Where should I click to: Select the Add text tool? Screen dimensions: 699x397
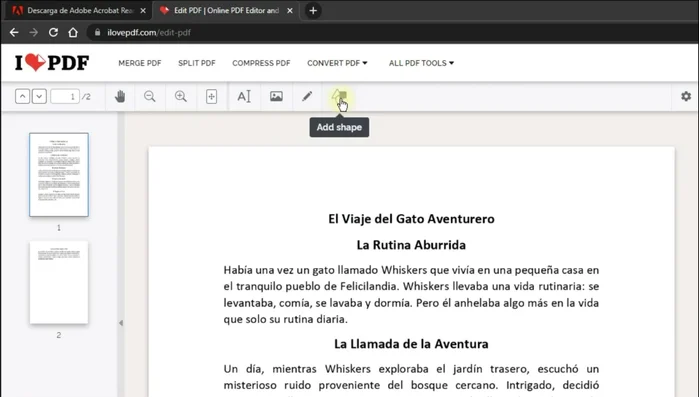click(244, 96)
